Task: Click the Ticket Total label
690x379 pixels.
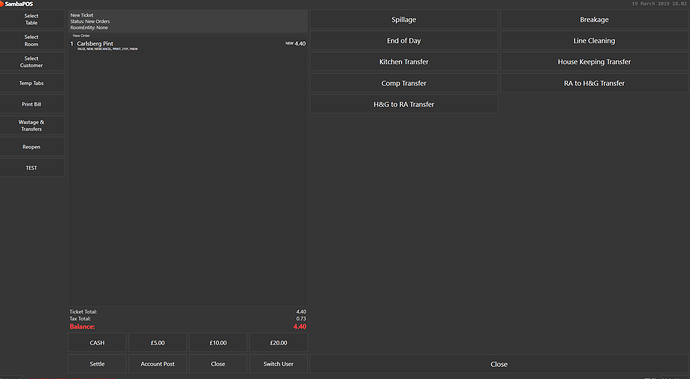Action: pos(83,312)
